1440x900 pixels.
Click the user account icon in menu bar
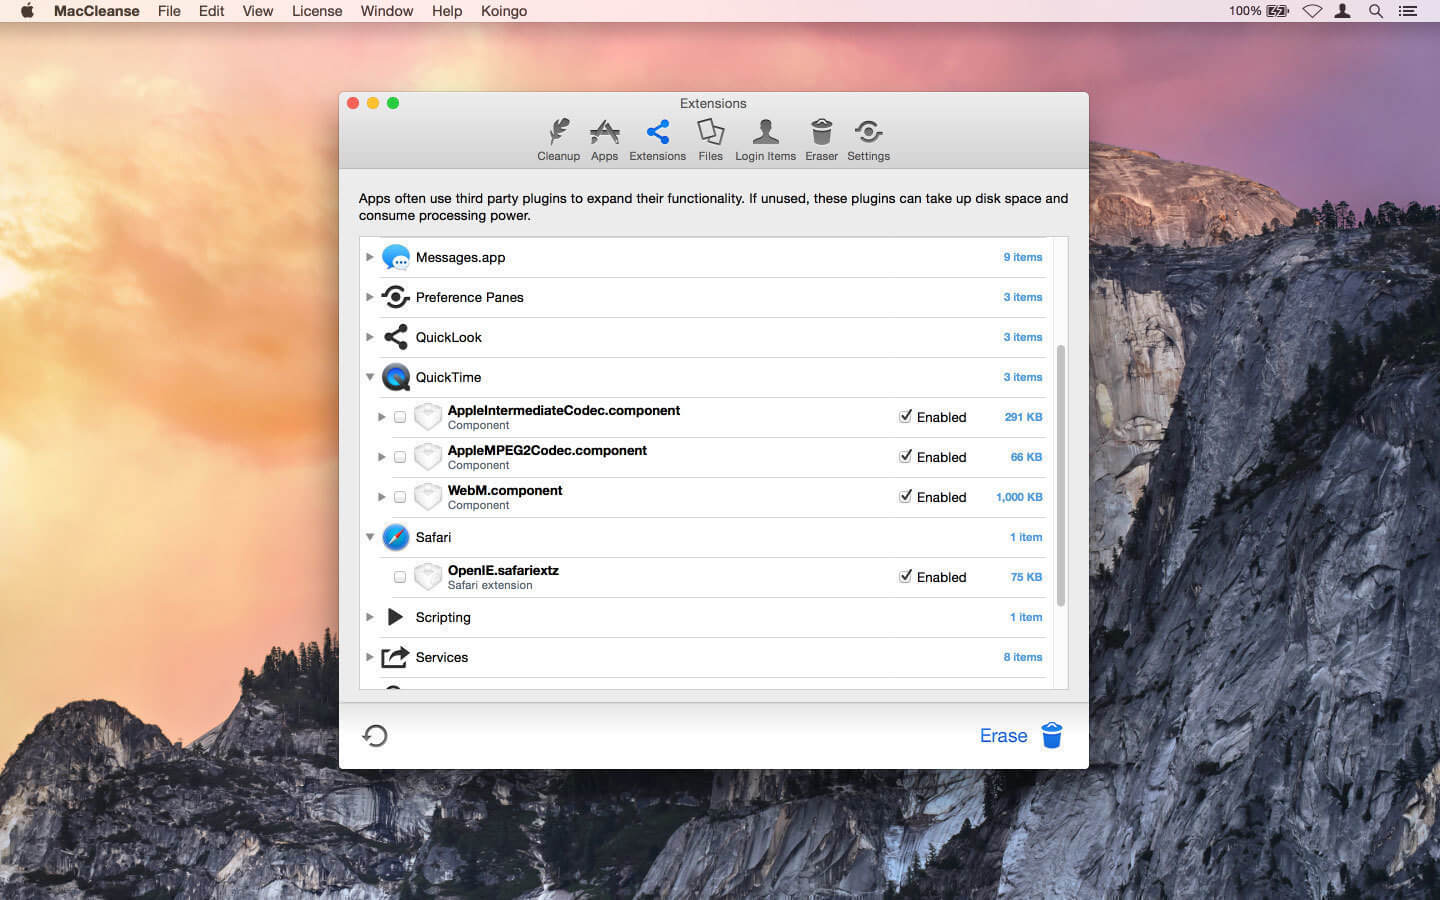click(x=1343, y=11)
